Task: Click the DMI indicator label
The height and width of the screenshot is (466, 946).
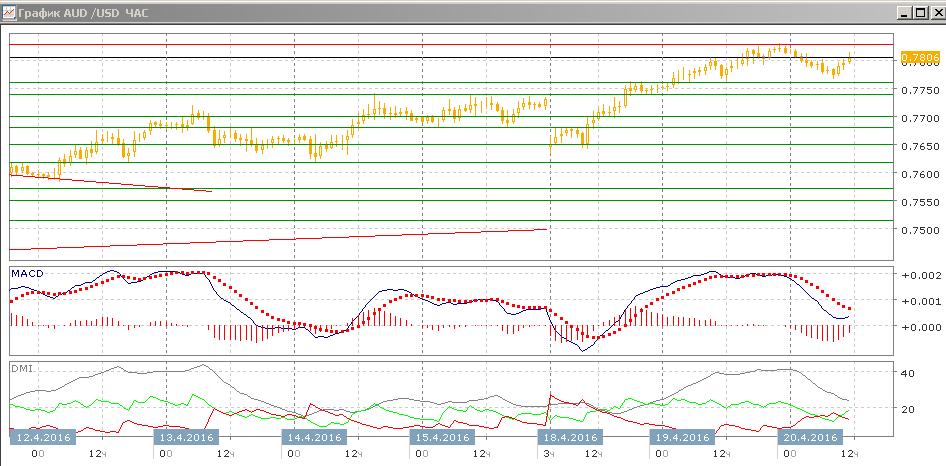Action: pos(22,369)
